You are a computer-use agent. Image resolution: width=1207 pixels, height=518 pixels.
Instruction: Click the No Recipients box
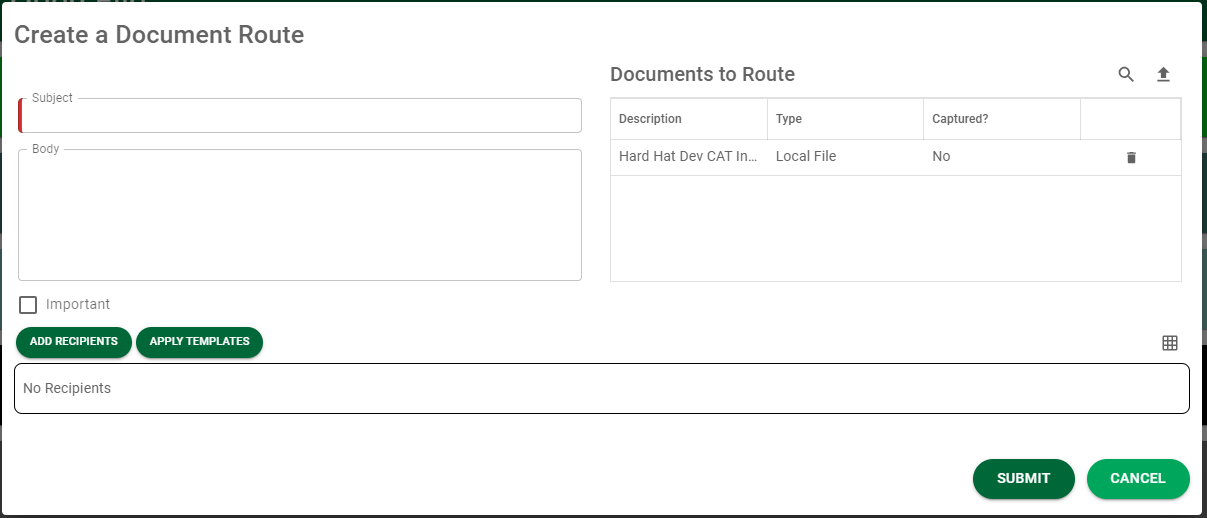click(602, 388)
